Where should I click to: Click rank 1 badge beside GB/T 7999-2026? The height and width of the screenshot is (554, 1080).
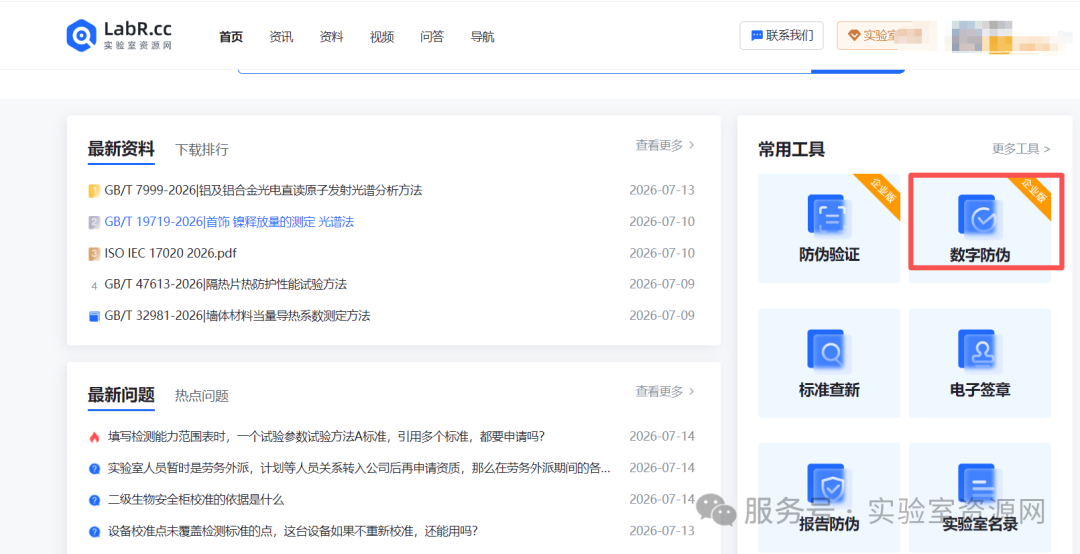tap(94, 191)
